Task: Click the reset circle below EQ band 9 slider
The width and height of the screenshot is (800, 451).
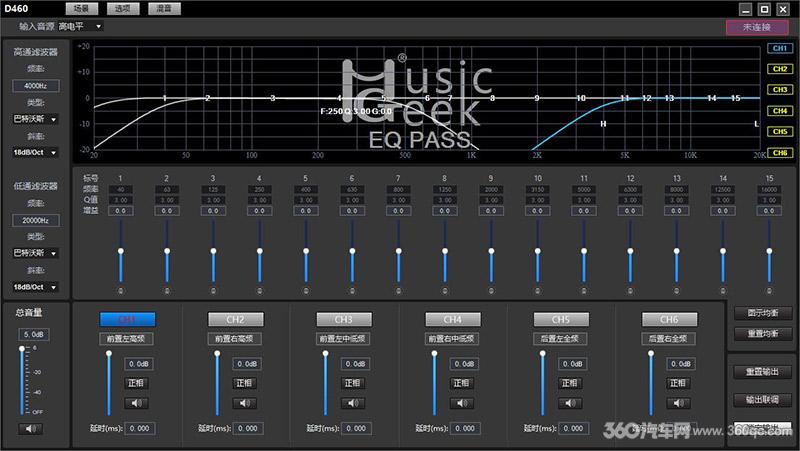Action: click(x=491, y=291)
